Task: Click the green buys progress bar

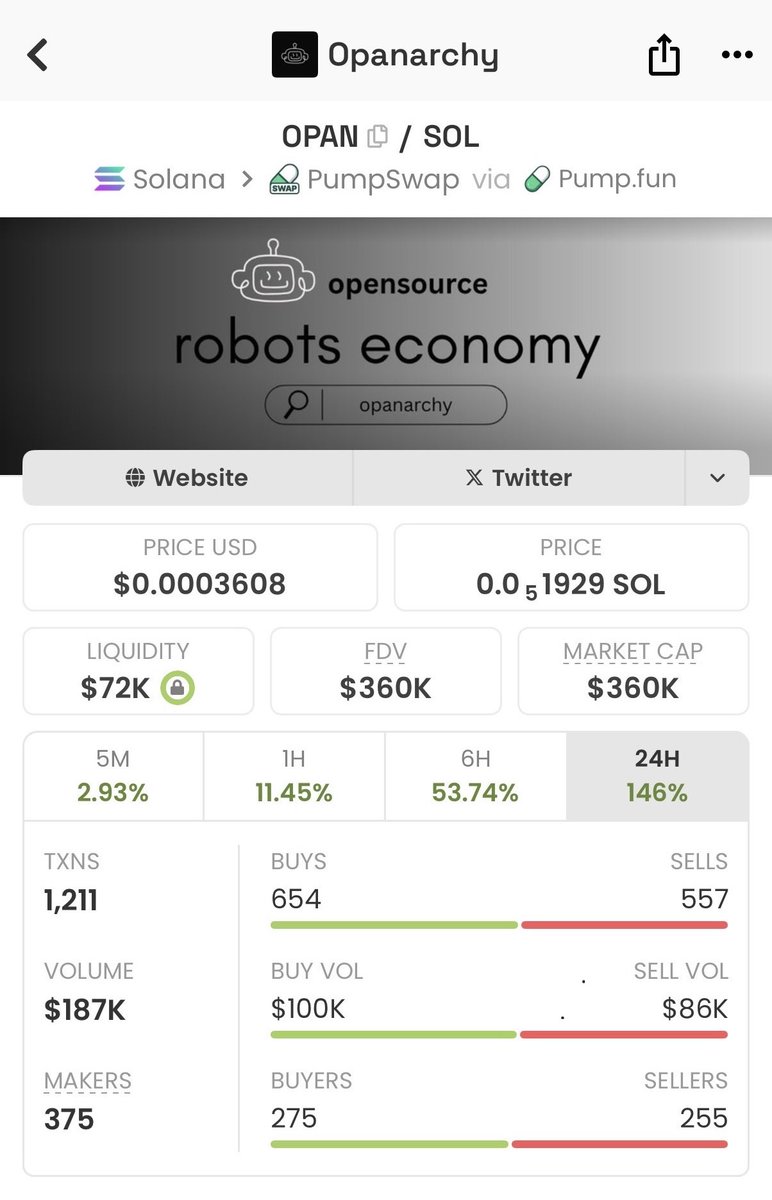Action: 393,925
